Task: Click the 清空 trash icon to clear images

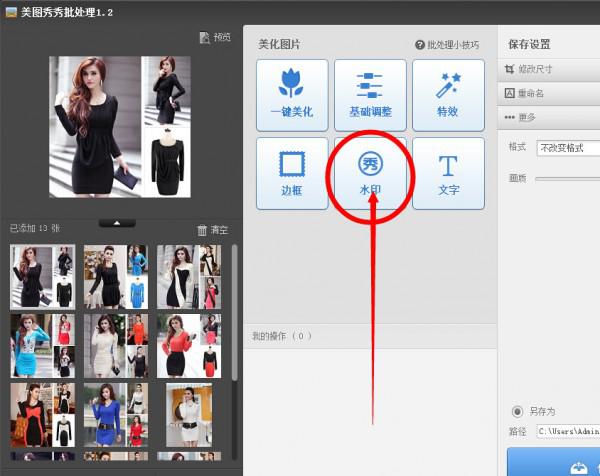Action: click(x=212, y=229)
